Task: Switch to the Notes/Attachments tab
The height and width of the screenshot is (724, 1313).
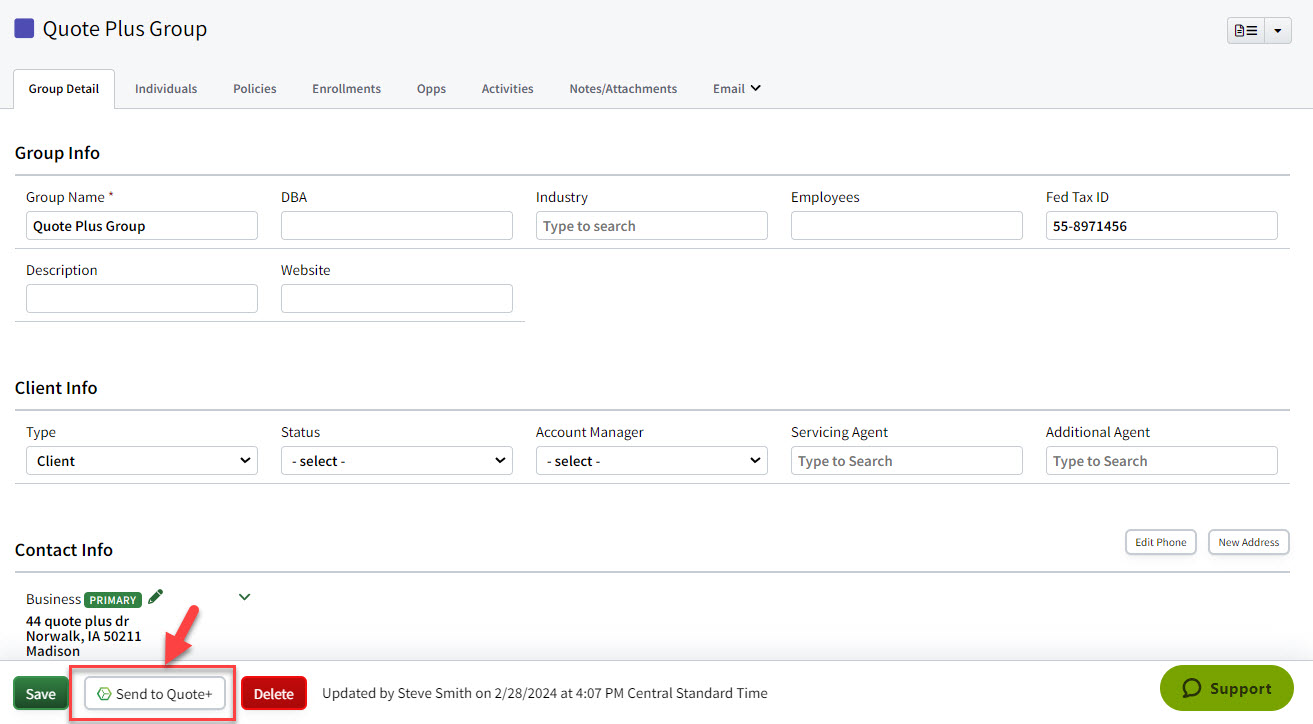Action: pos(622,88)
